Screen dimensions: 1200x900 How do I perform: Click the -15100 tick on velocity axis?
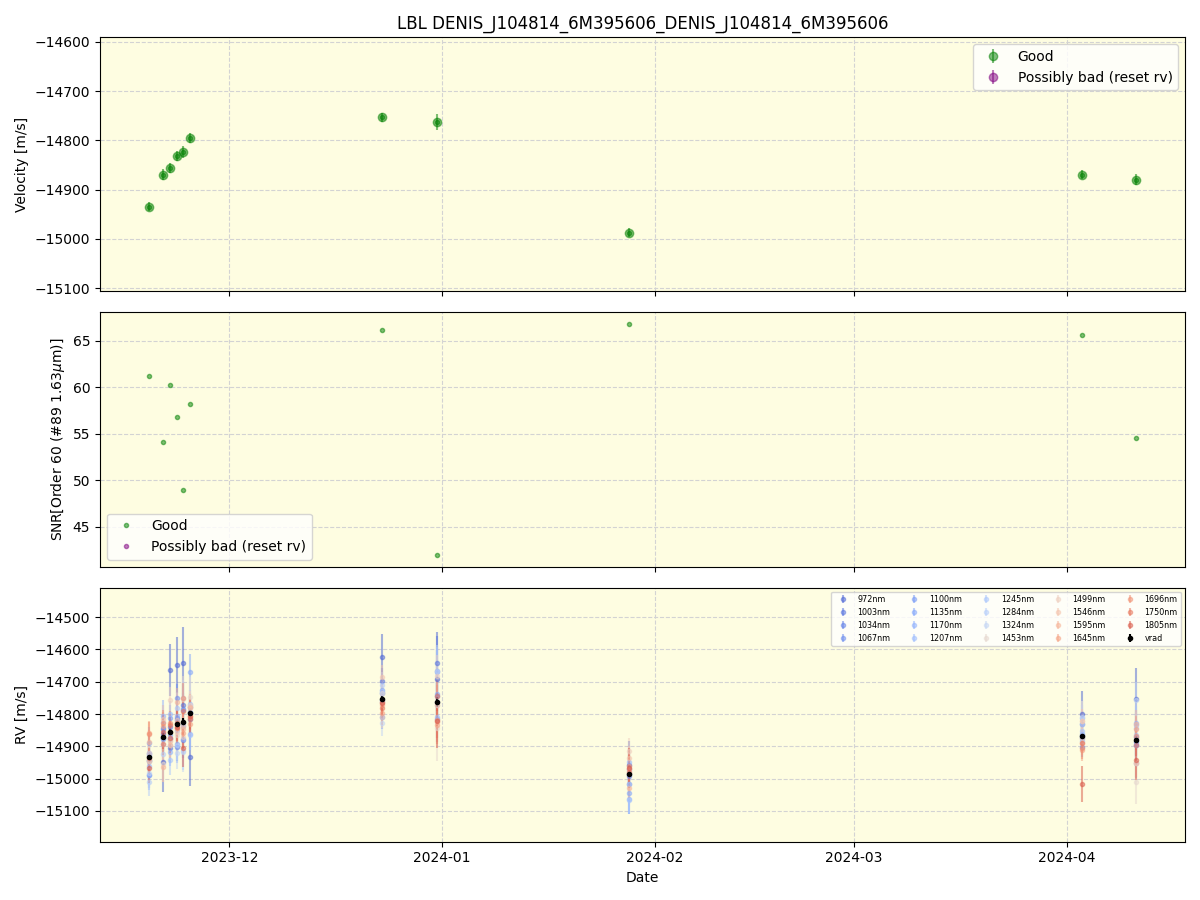tap(63, 289)
